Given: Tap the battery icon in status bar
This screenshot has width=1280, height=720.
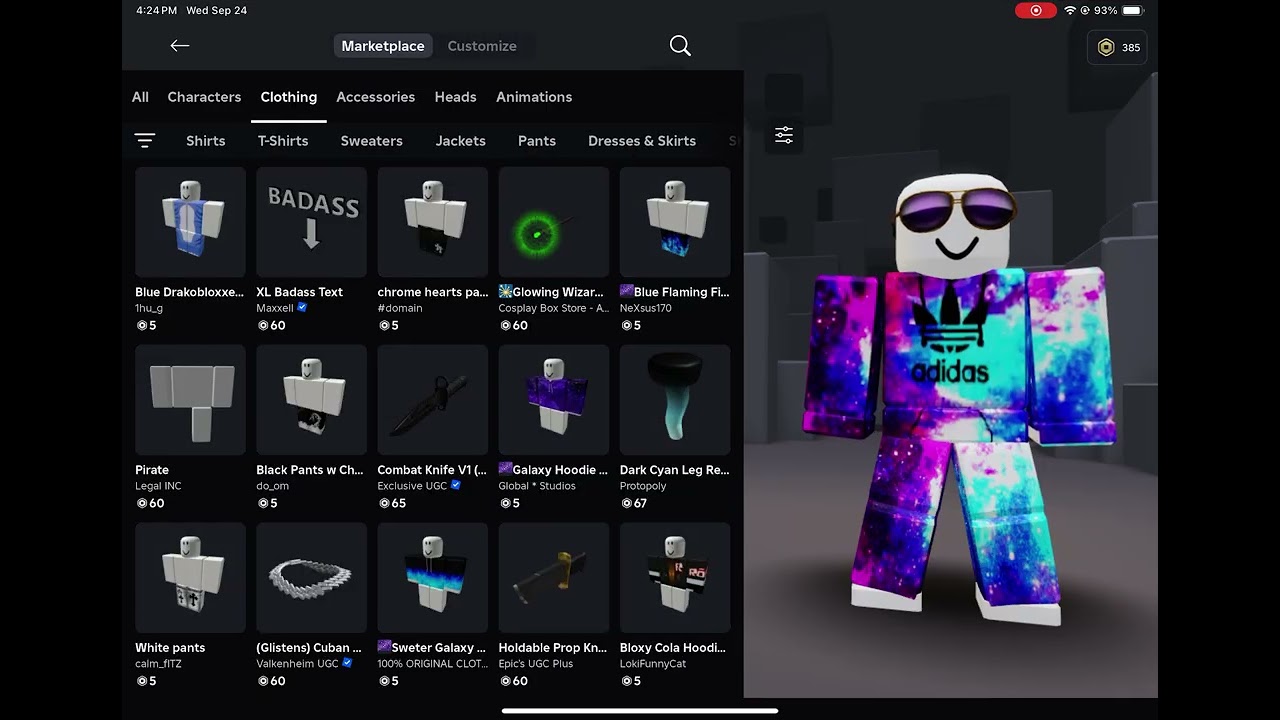Looking at the screenshot, I should pos(1132,10).
